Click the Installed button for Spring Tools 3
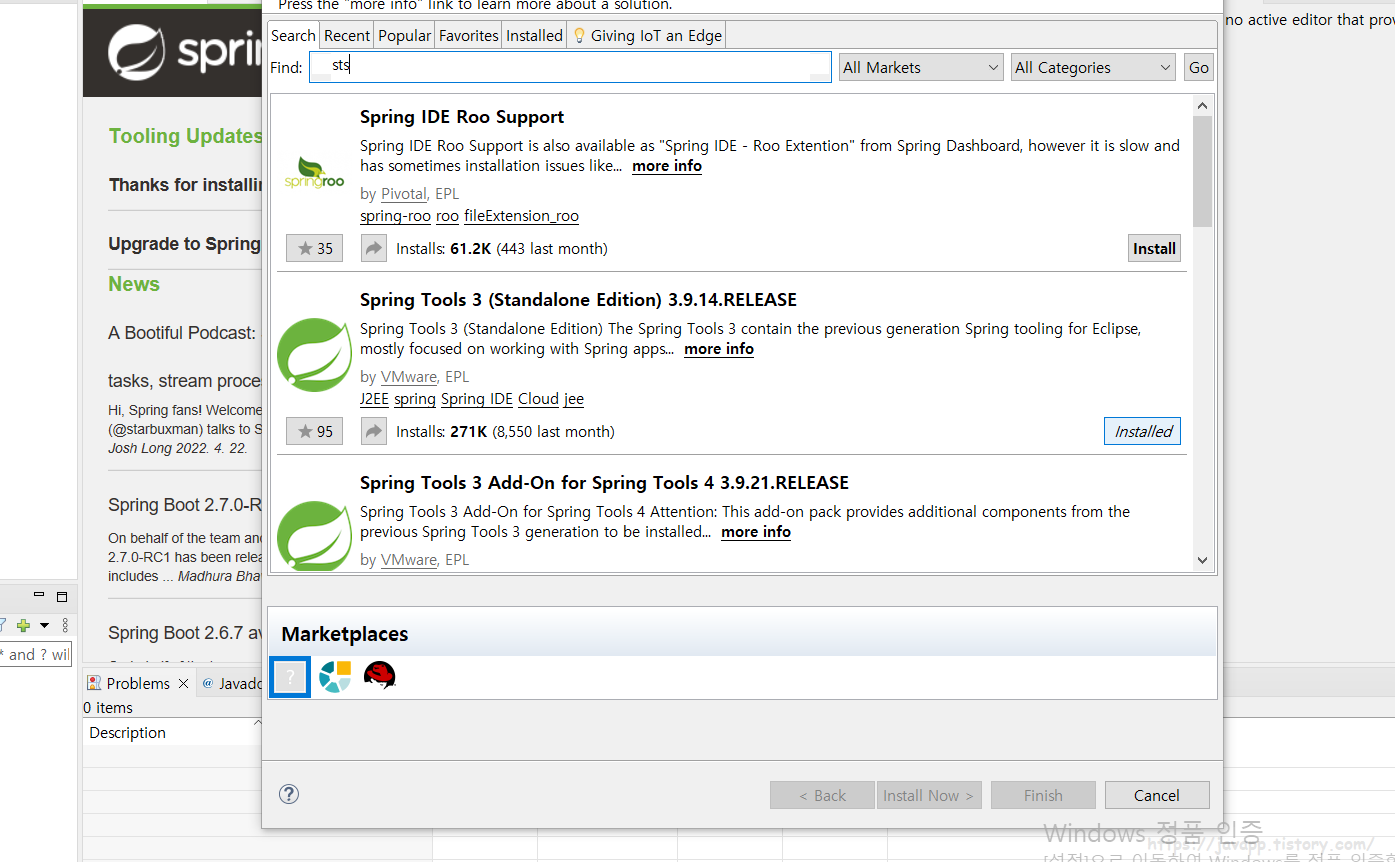Screen dimensions: 1395x862 [x=1143, y=431]
